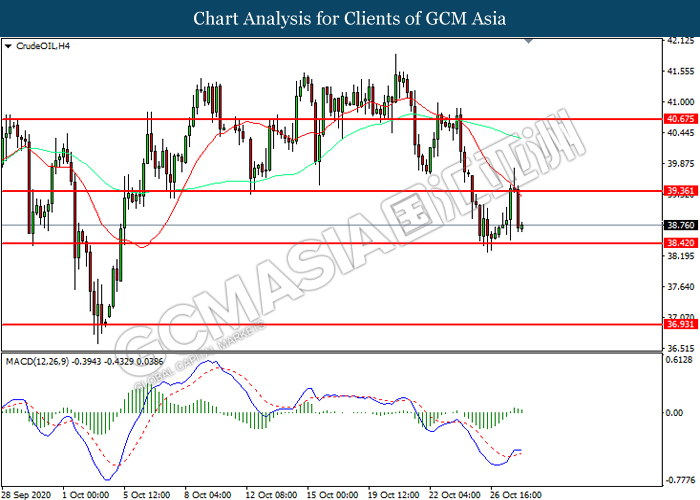
Task: Click the 41.000 price axis value
Action: [681, 102]
